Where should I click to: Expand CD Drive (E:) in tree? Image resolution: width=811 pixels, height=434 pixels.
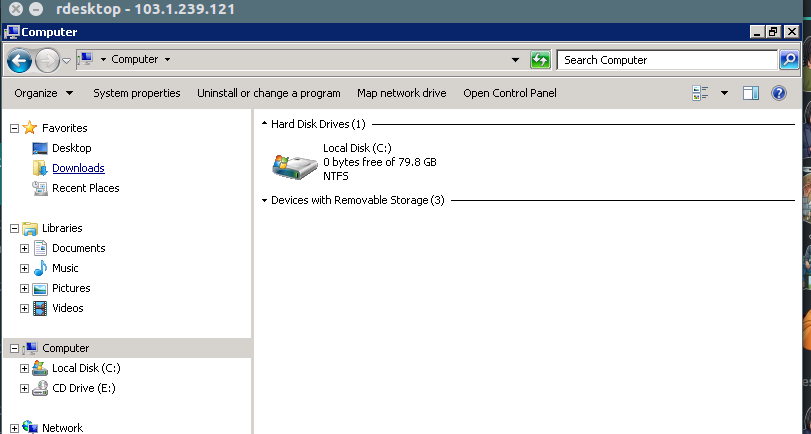[x=24, y=388]
